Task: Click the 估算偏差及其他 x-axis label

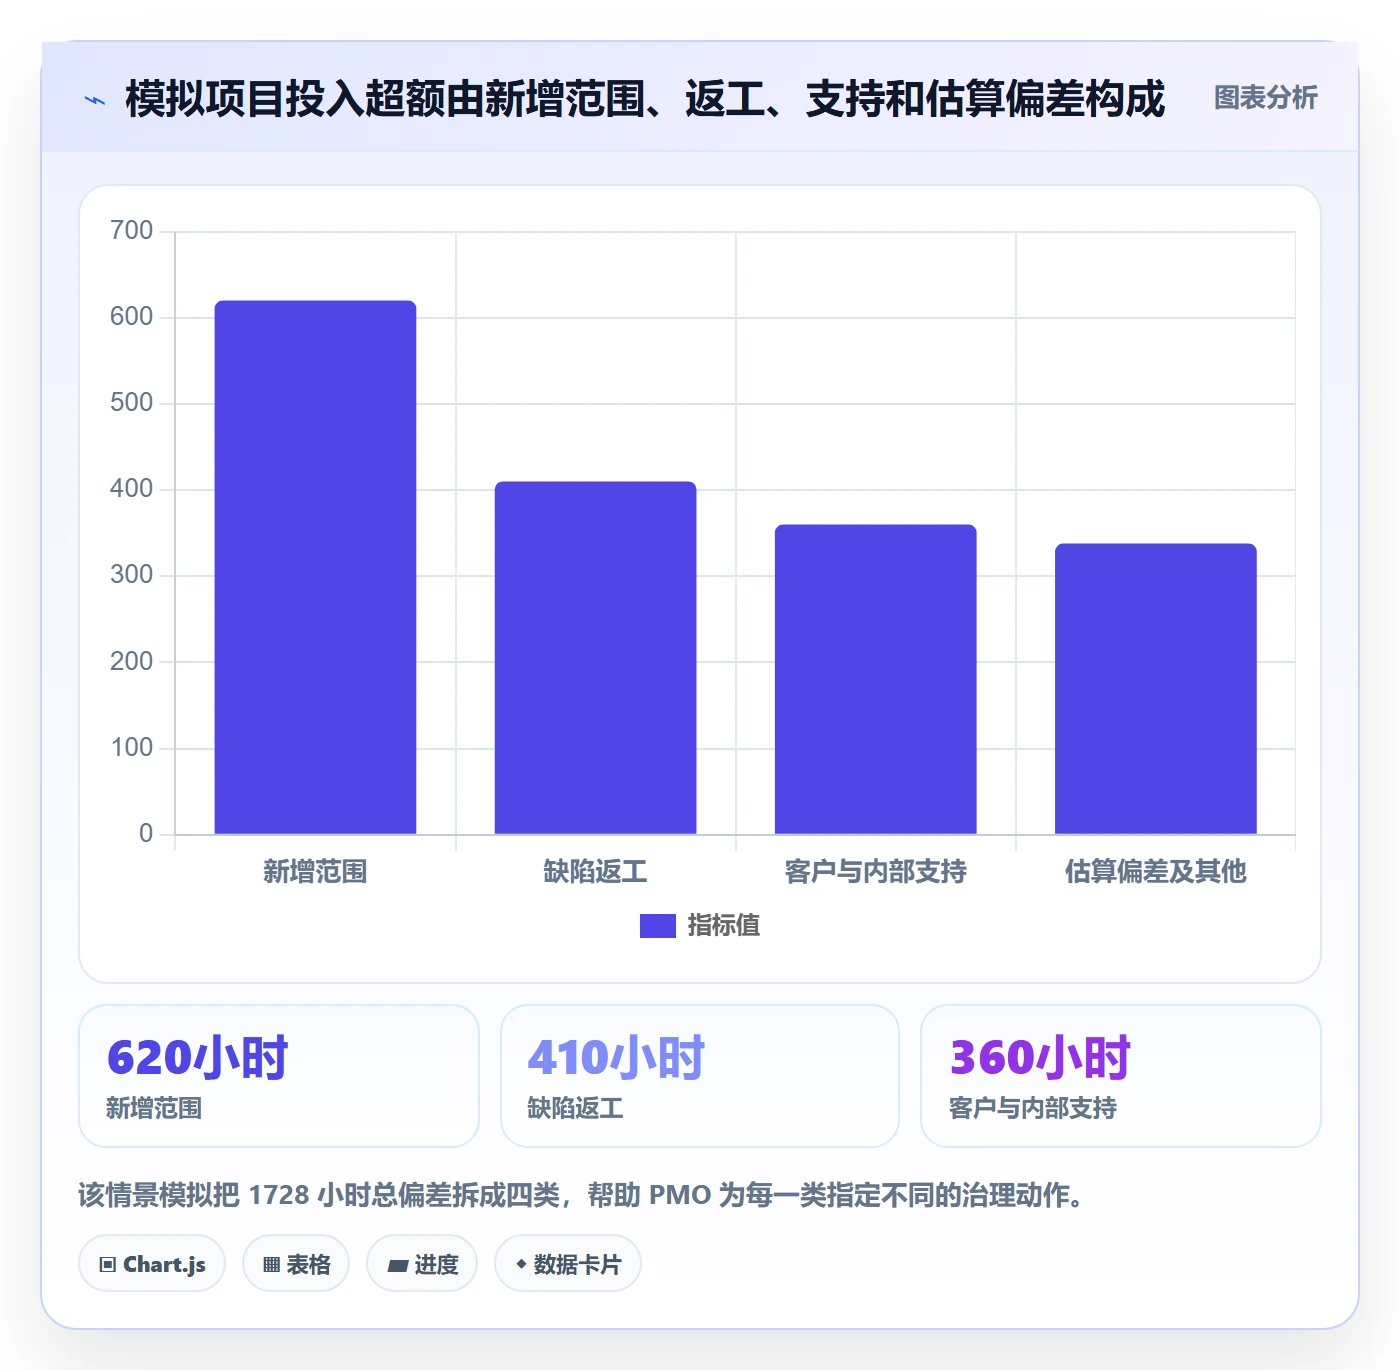Action: [1155, 872]
